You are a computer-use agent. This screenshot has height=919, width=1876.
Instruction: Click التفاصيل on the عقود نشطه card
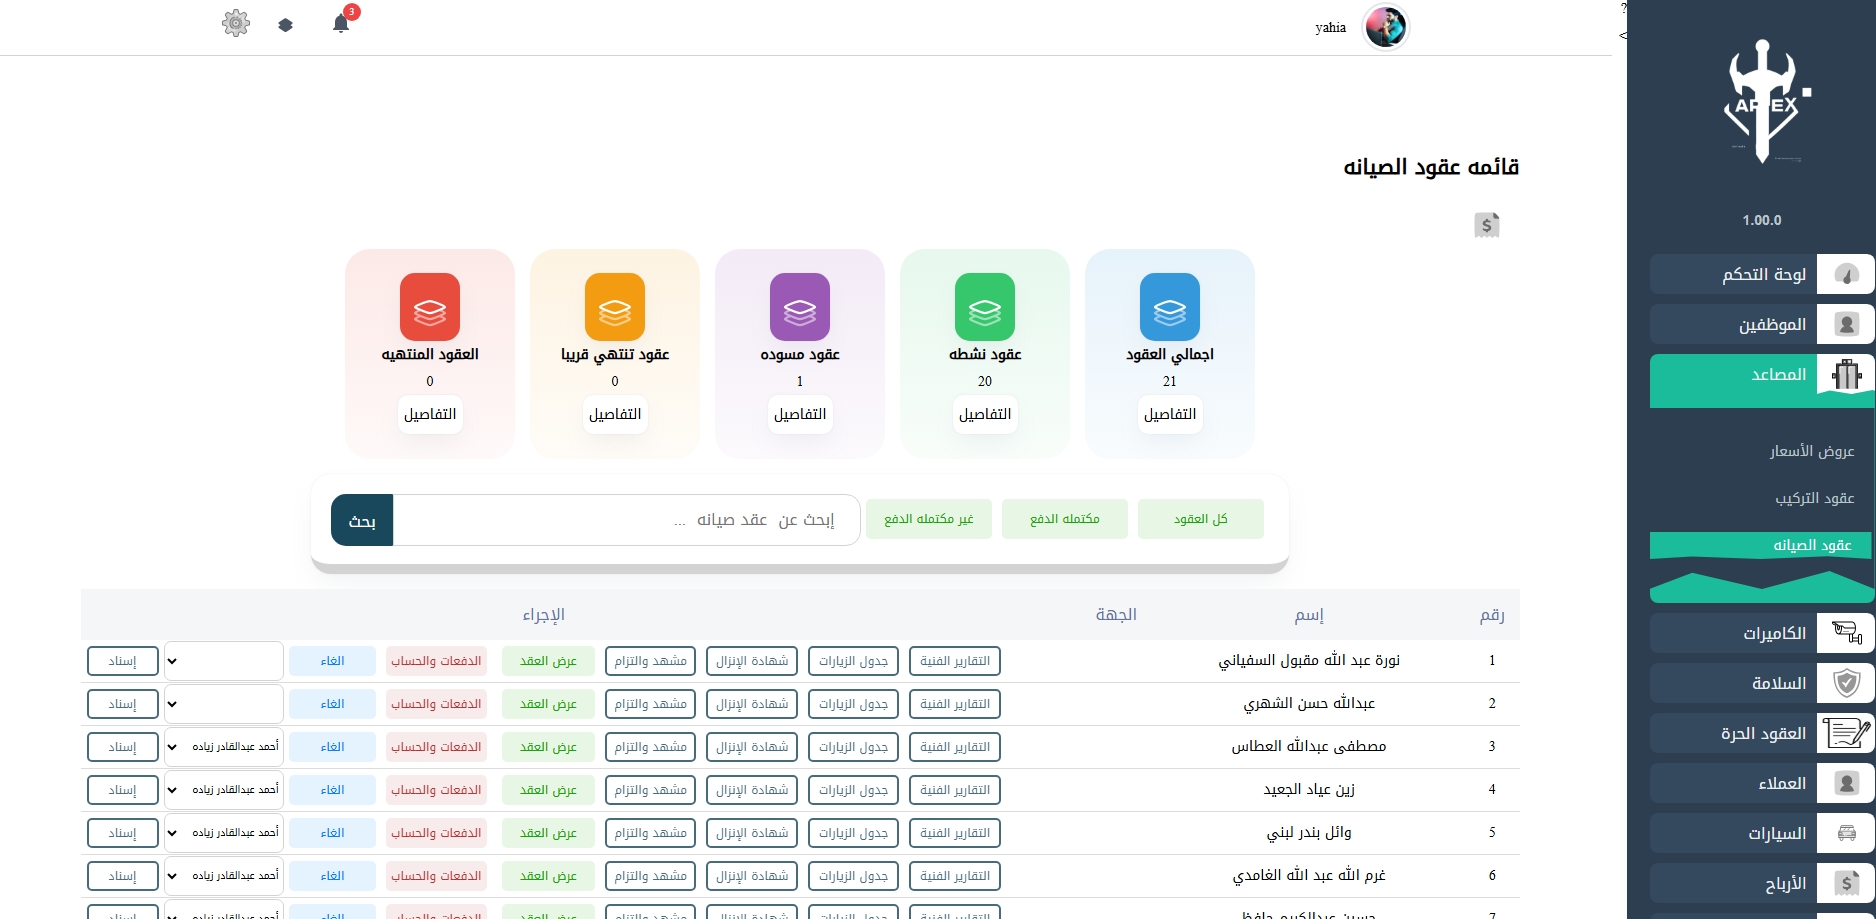984,414
